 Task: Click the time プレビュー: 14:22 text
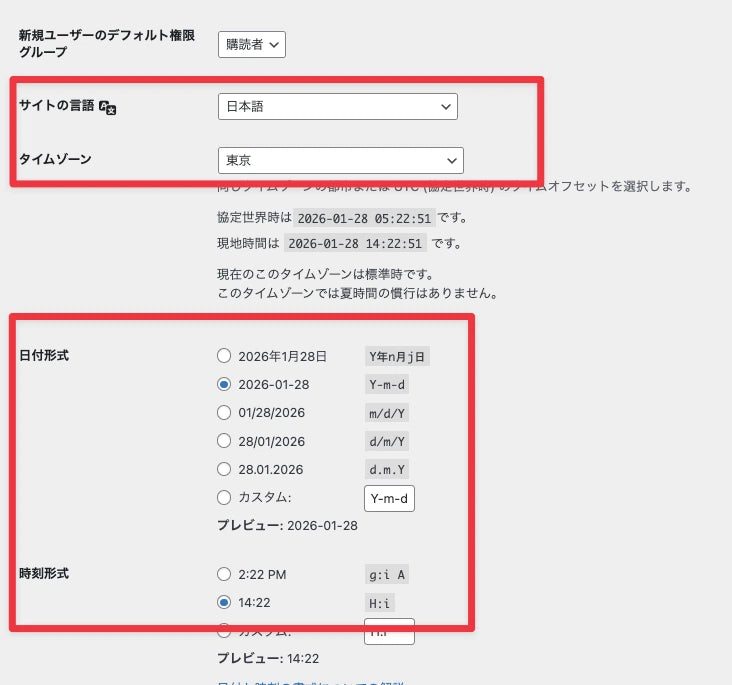[268, 658]
